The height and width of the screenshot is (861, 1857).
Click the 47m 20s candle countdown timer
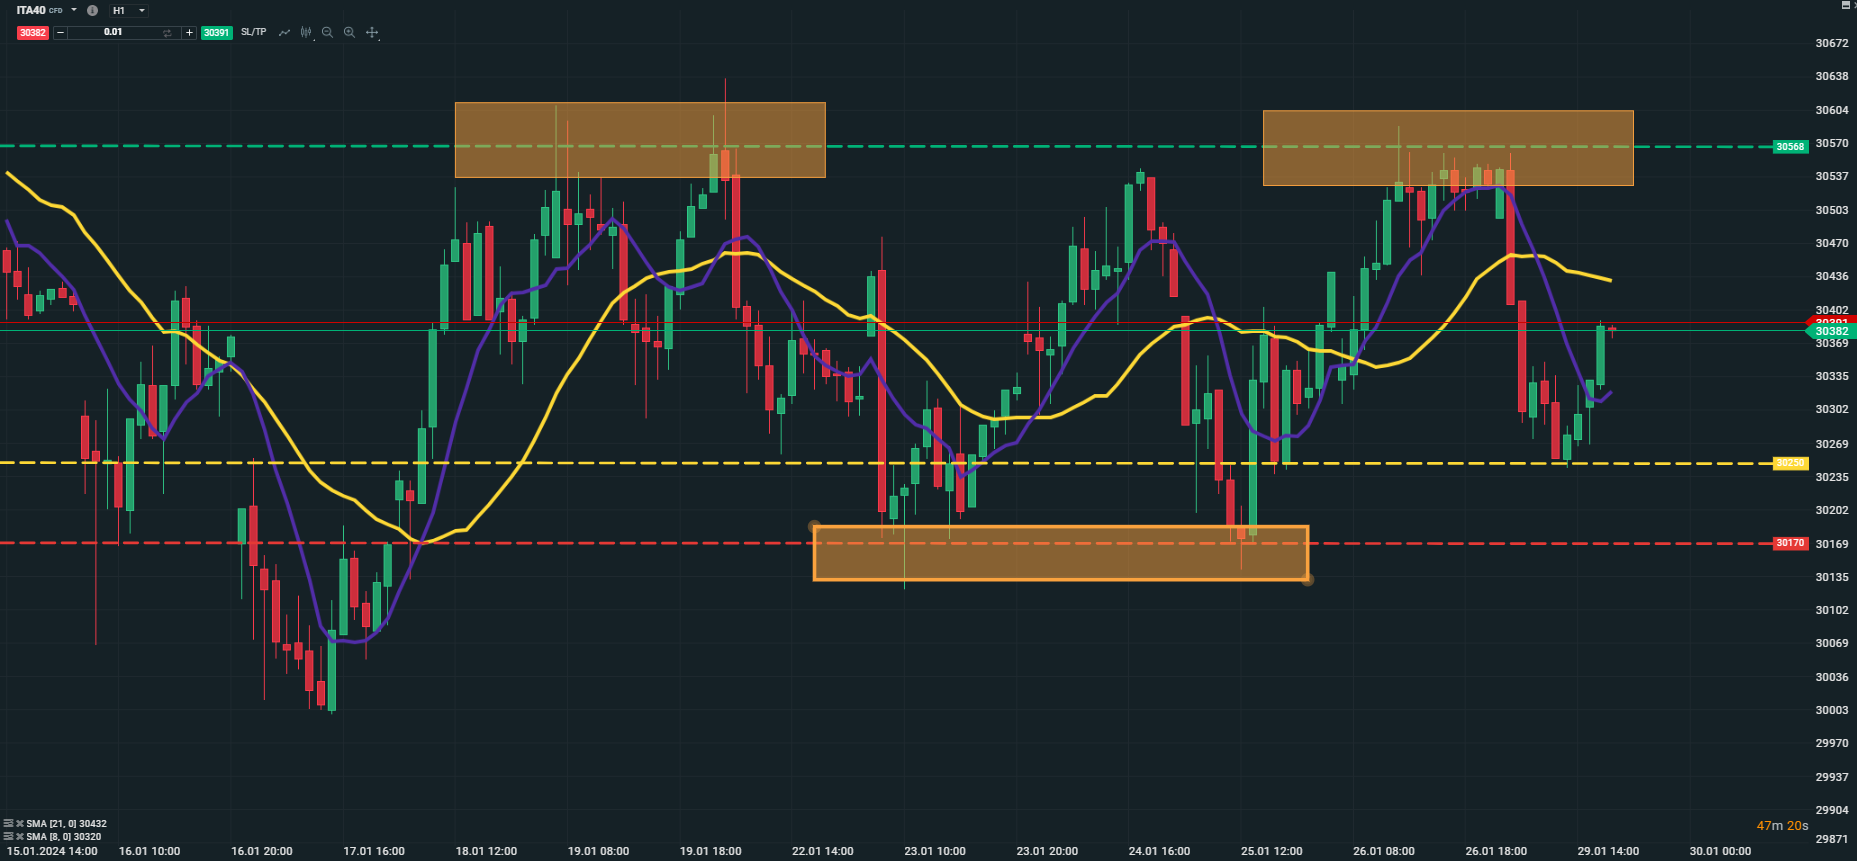pos(1782,826)
